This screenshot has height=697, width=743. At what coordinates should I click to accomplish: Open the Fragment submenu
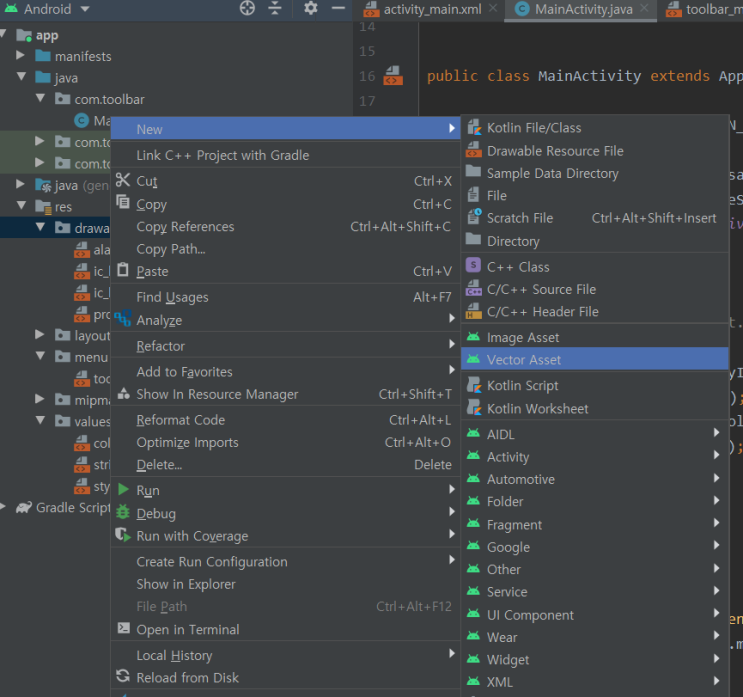(594, 525)
